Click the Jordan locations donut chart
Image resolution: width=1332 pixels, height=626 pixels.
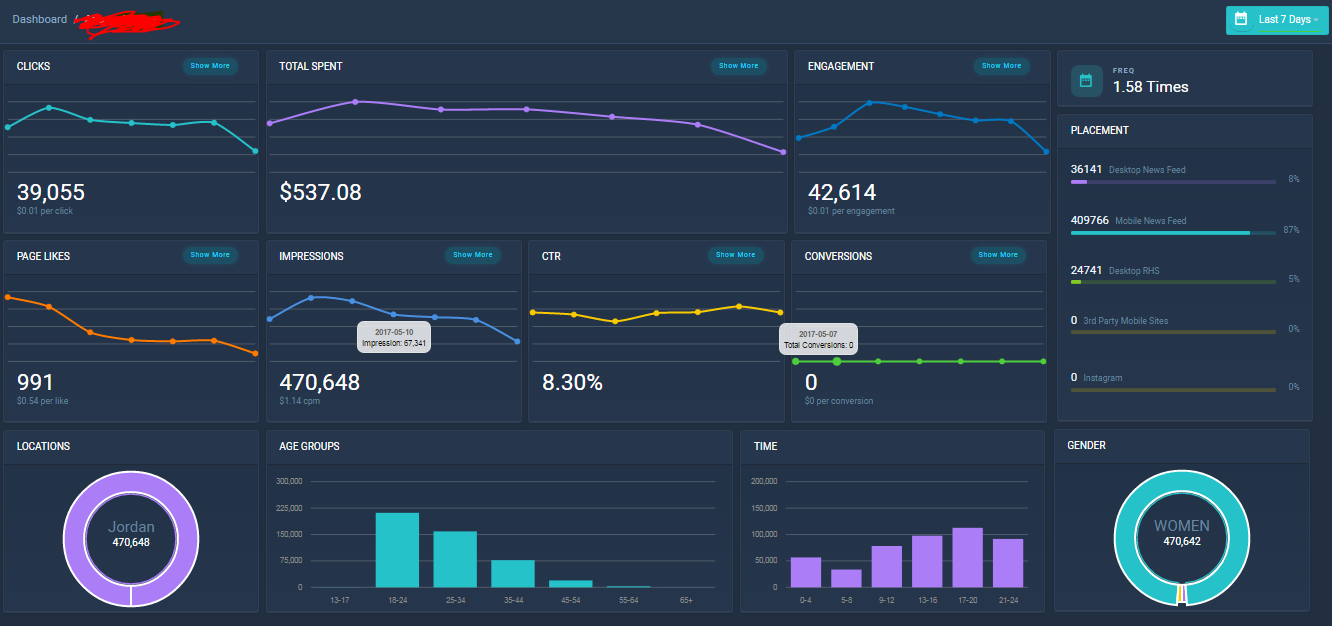pos(132,539)
